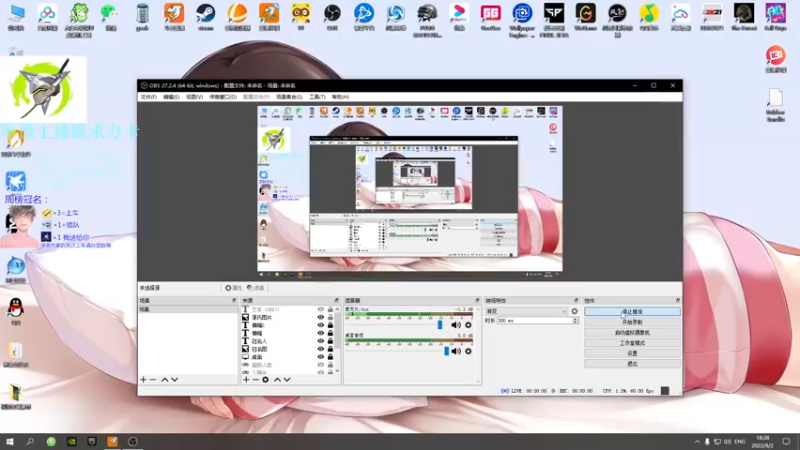Remove selected scene with minus icon
Viewport: 800px width, 450px height.
pyautogui.click(x=153, y=380)
